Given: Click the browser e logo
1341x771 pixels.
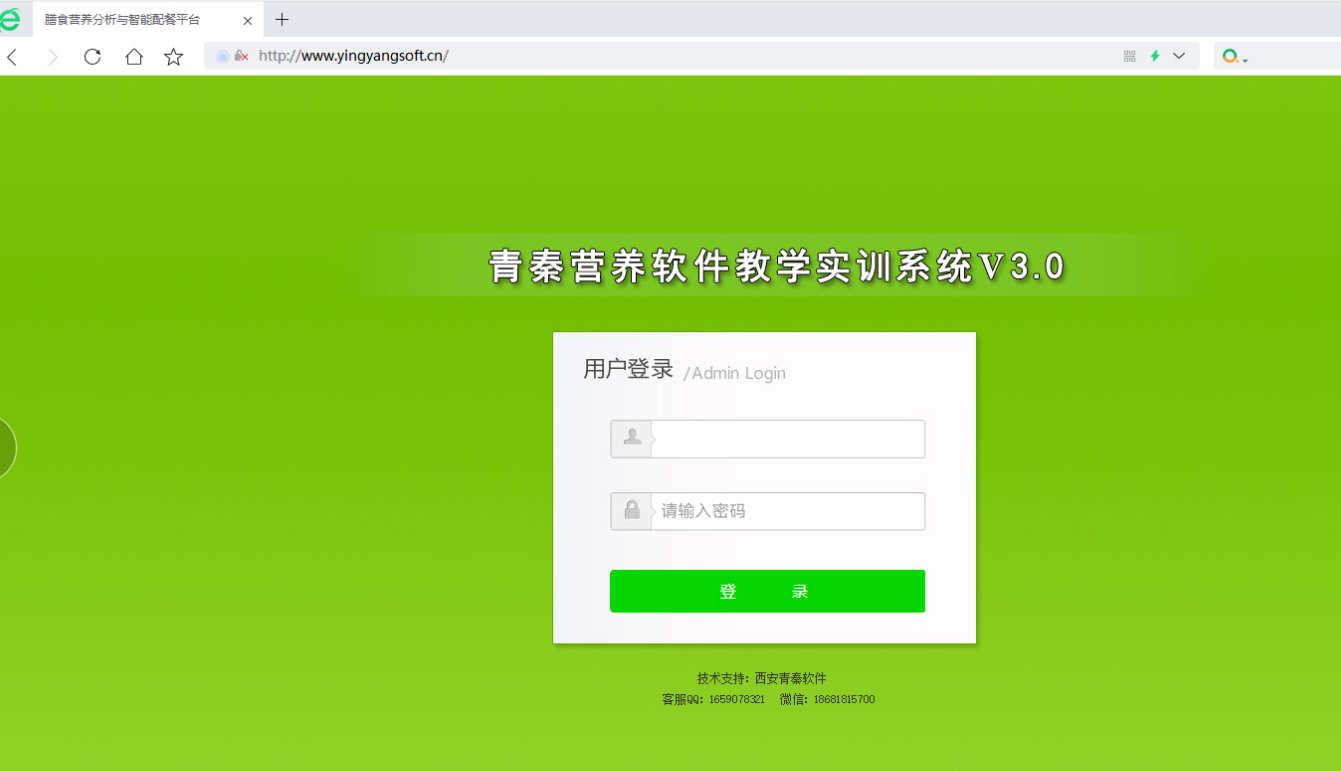Looking at the screenshot, I should tap(10, 19).
